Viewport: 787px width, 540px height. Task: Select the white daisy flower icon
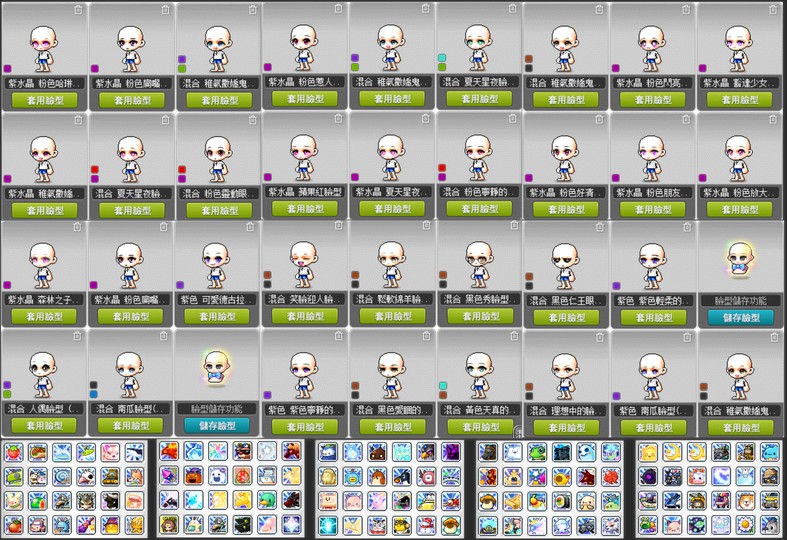(745, 524)
